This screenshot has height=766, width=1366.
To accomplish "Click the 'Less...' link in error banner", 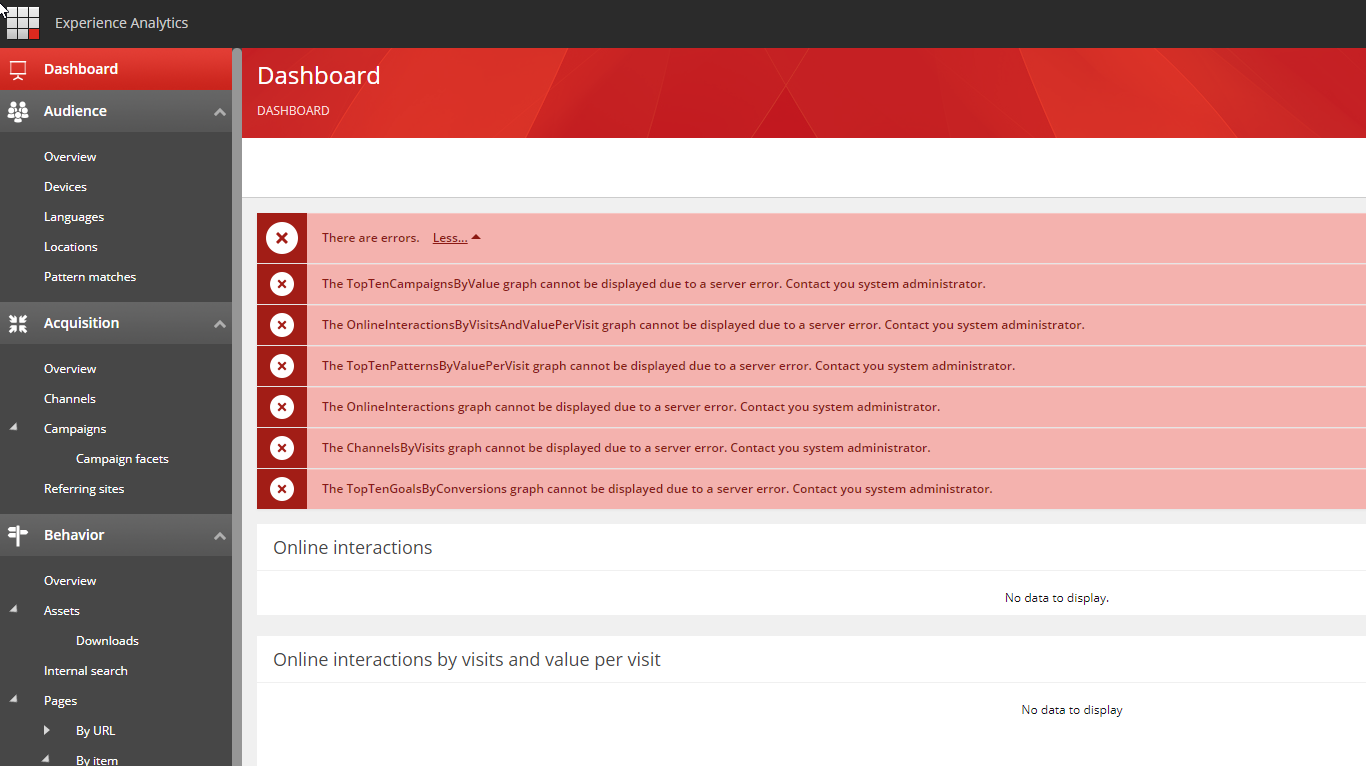I will click(x=450, y=238).
